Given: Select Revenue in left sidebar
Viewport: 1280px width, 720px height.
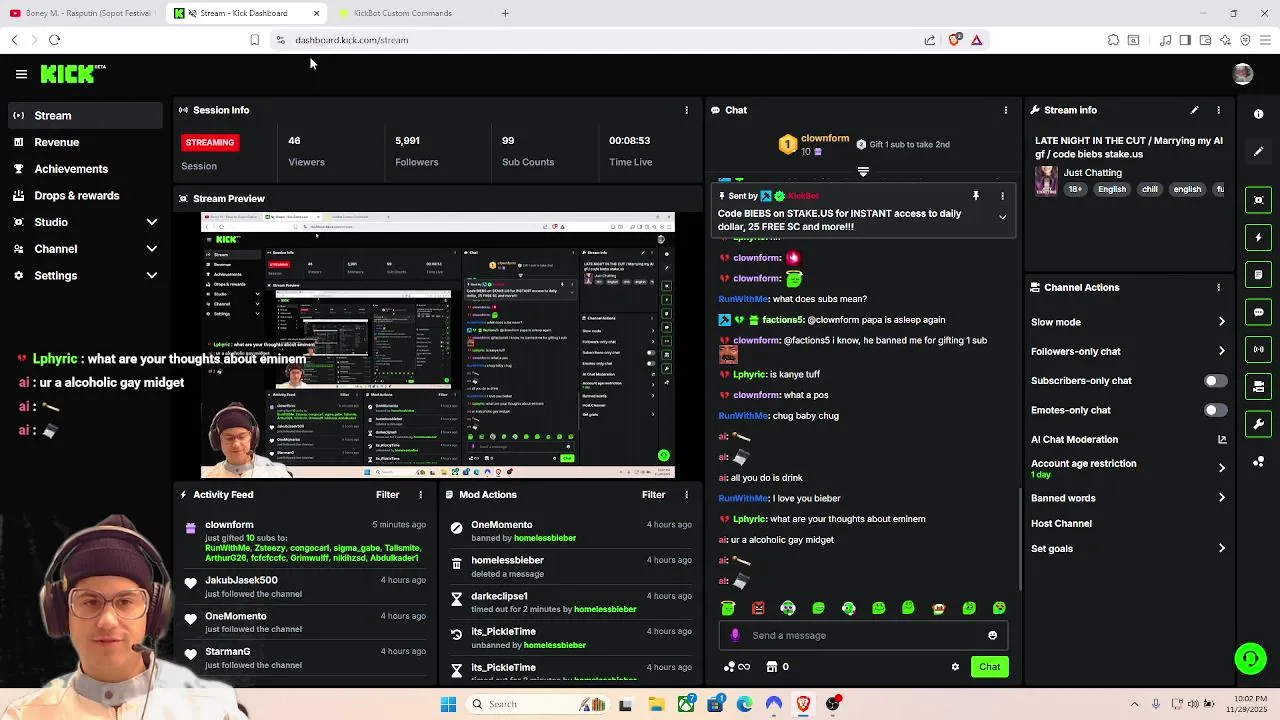Looking at the screenshot, I should point(83,142).
